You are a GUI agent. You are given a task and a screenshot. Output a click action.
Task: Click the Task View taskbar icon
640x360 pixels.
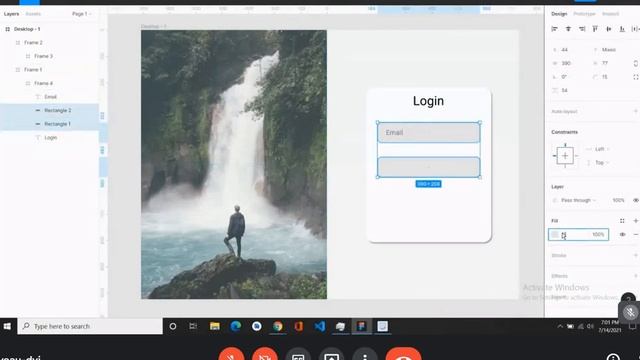coord(193,327)
